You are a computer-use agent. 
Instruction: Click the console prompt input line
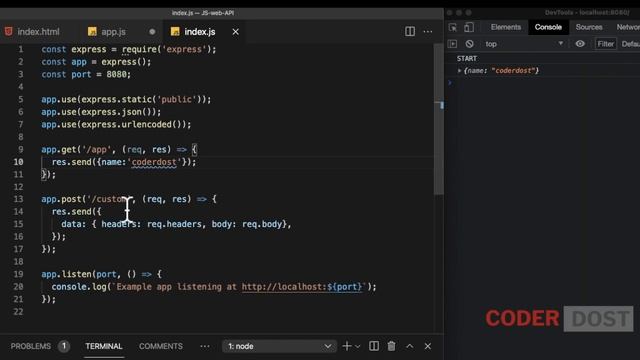[x=545, y=83]
